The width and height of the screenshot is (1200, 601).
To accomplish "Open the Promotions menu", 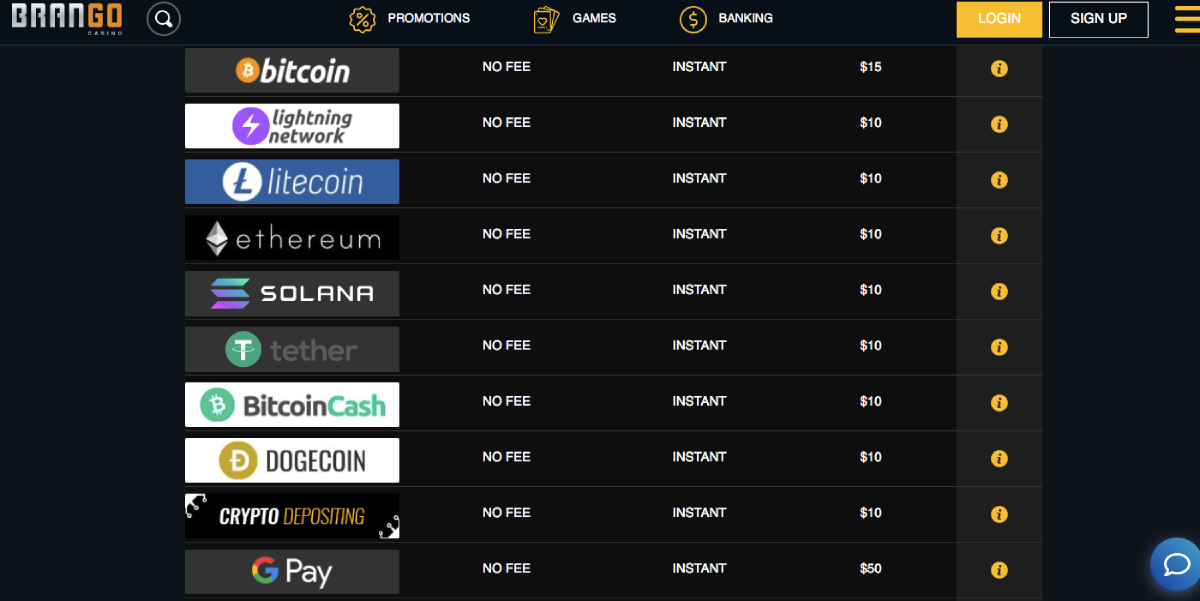I will [x=409, y=19].
